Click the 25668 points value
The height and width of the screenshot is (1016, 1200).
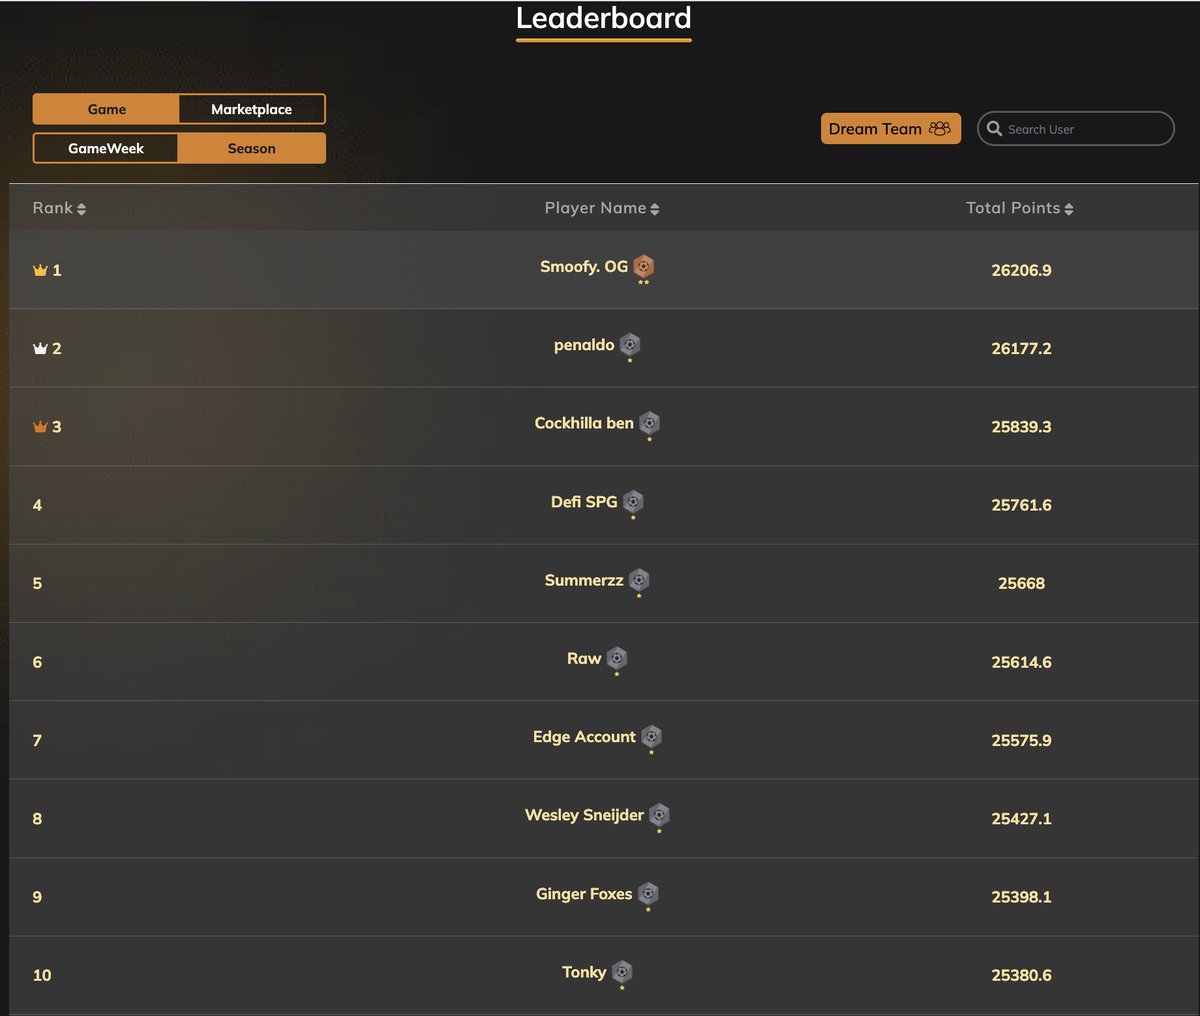1021,583
